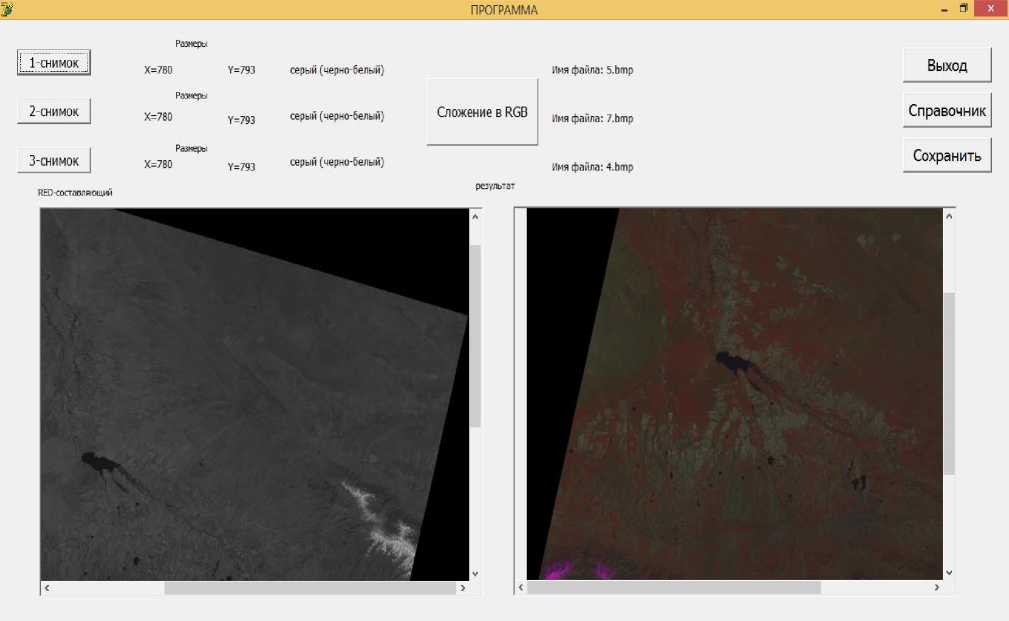The width and height of the screenshot is (1009, 621).
Task: Click the application icon in title bar
Action: tap(8, 9)
